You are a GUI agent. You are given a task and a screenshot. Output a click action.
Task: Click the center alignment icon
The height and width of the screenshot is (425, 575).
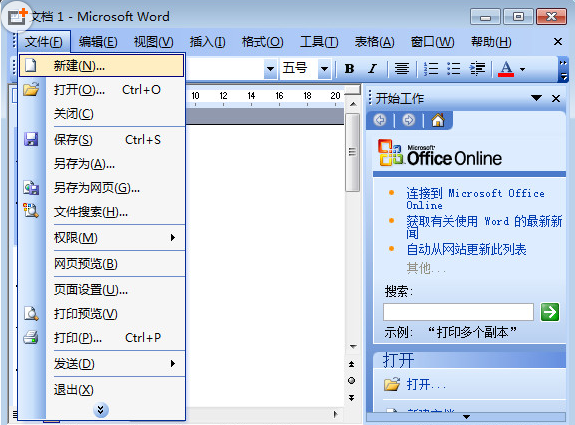point(402,69)
